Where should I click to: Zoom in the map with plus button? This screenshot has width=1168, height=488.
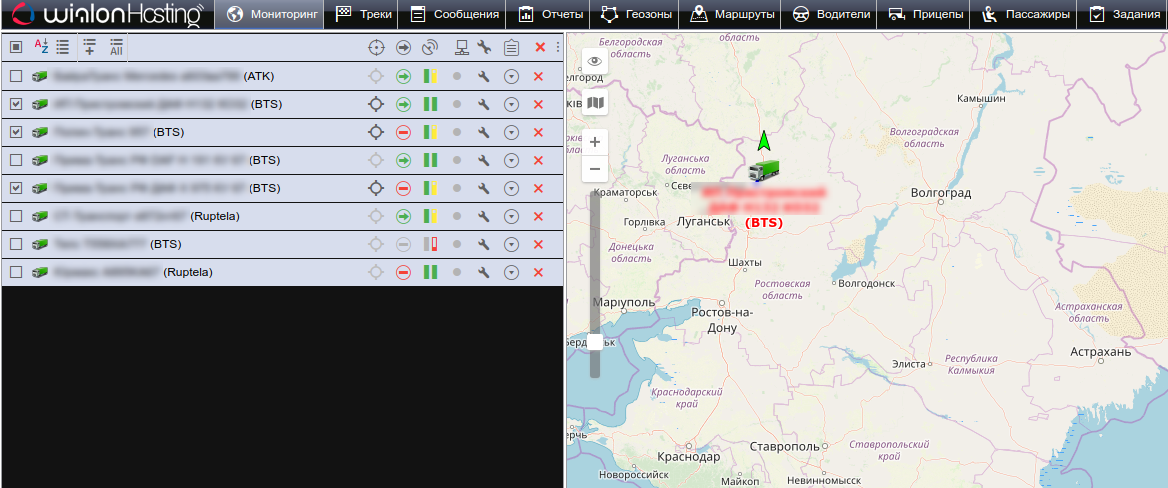pyautogui.click(x=595, y=142)
